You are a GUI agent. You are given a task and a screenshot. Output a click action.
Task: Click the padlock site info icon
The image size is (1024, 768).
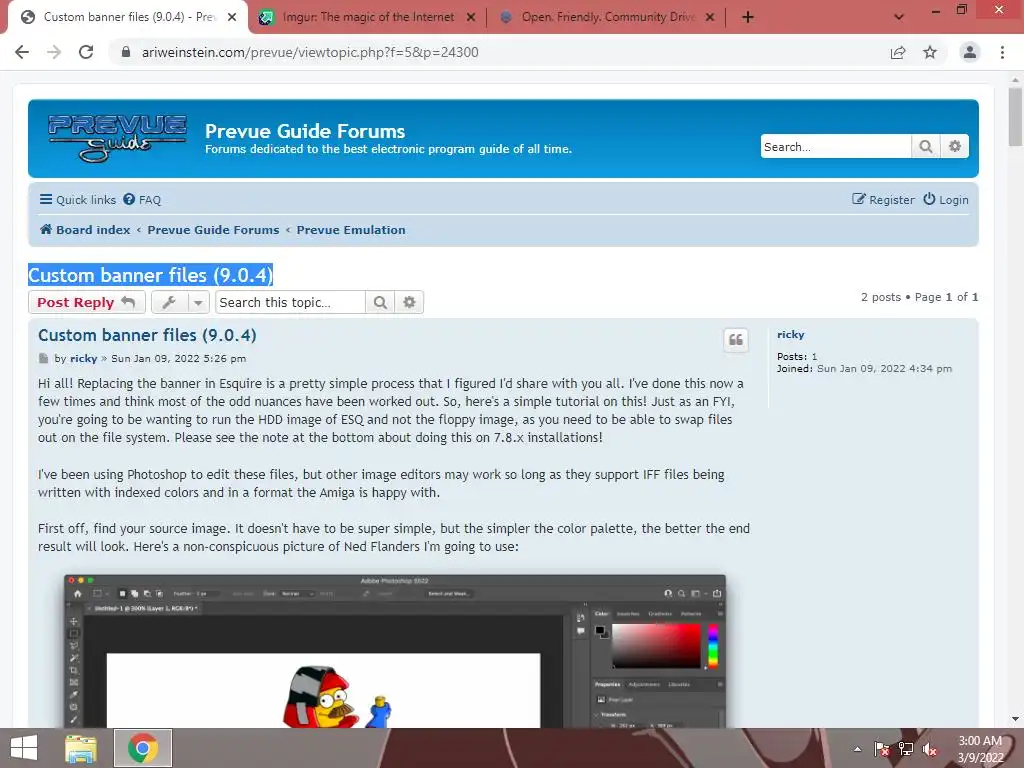tap(126, 52)
